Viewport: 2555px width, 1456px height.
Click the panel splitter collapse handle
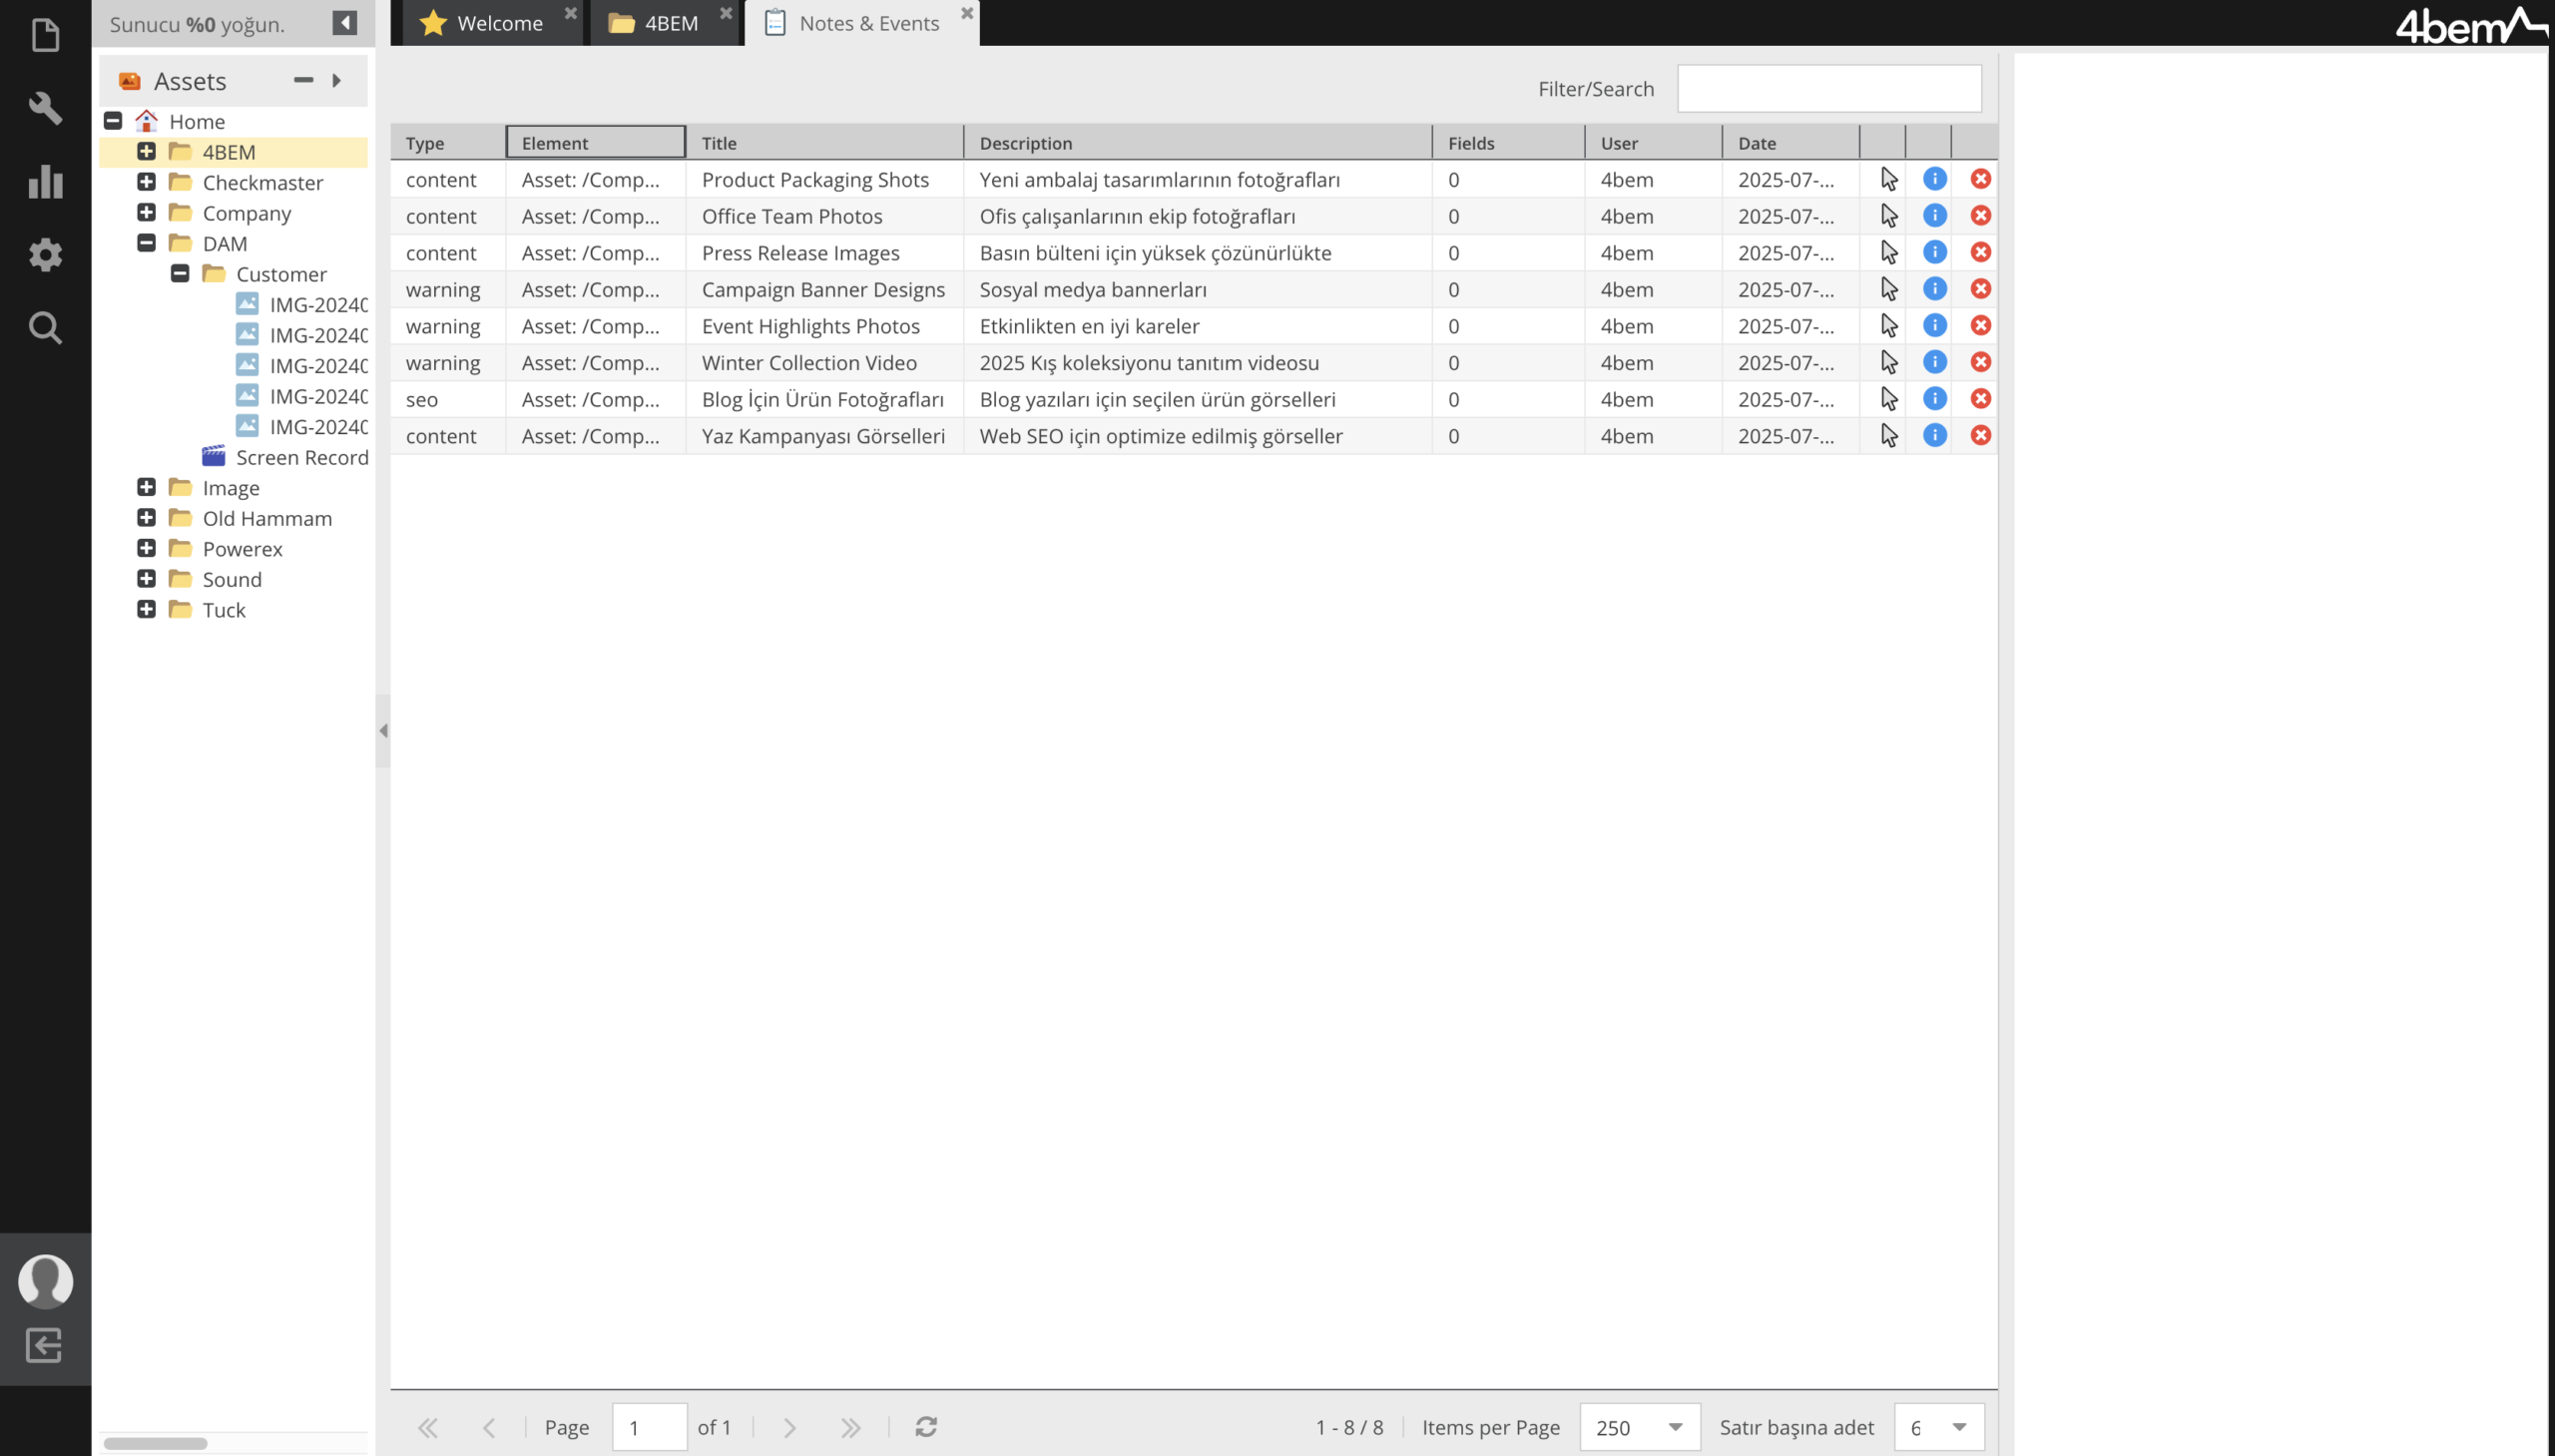point(383,730)
